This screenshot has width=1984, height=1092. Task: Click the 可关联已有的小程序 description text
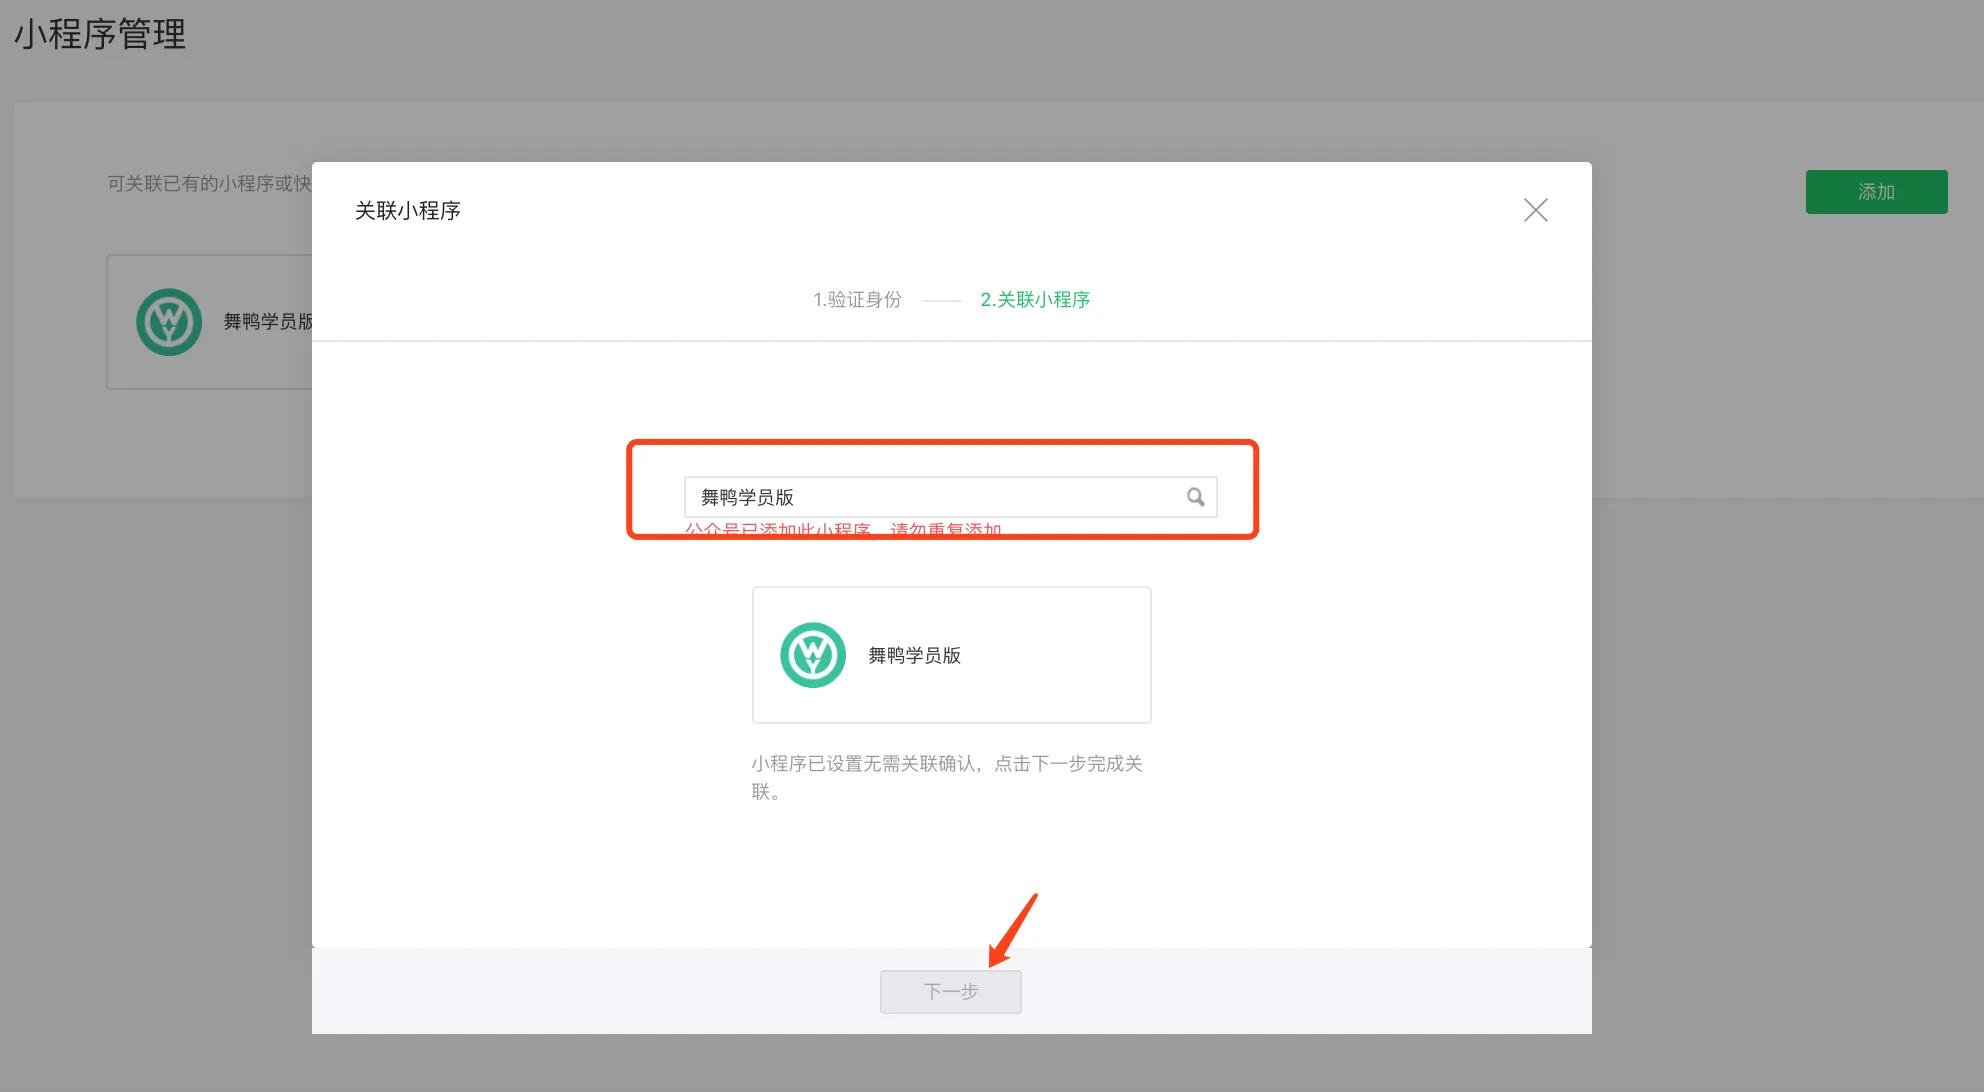click(x=209, y=184)
